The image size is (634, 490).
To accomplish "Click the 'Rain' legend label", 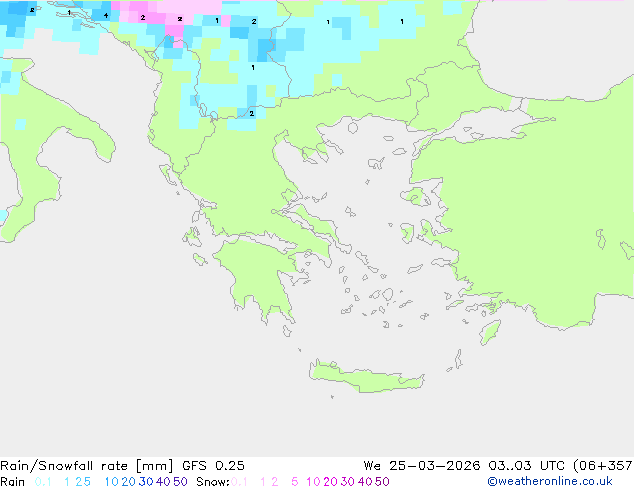I will (x=13, y=482).
